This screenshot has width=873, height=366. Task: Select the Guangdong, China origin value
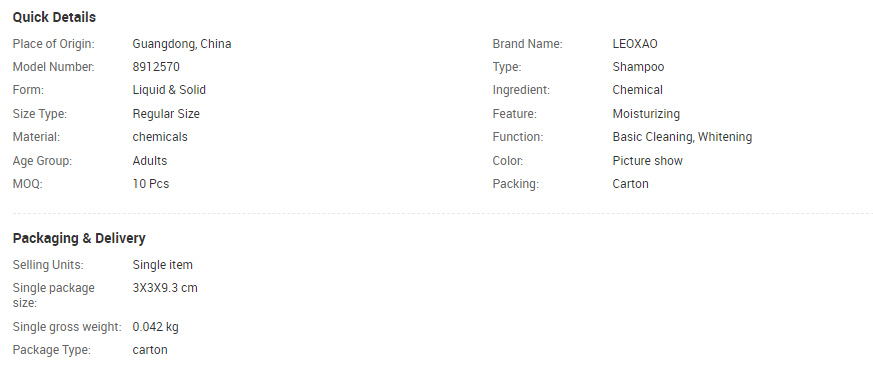pos(182,44)
